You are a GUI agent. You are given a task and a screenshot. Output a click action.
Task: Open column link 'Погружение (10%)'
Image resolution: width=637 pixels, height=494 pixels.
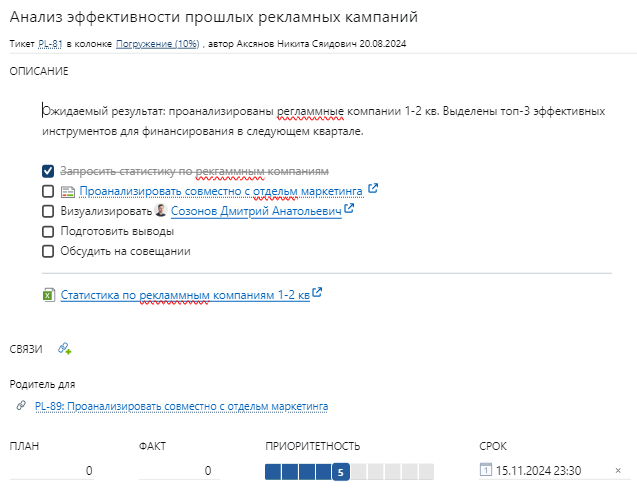[x=158, y=44]
